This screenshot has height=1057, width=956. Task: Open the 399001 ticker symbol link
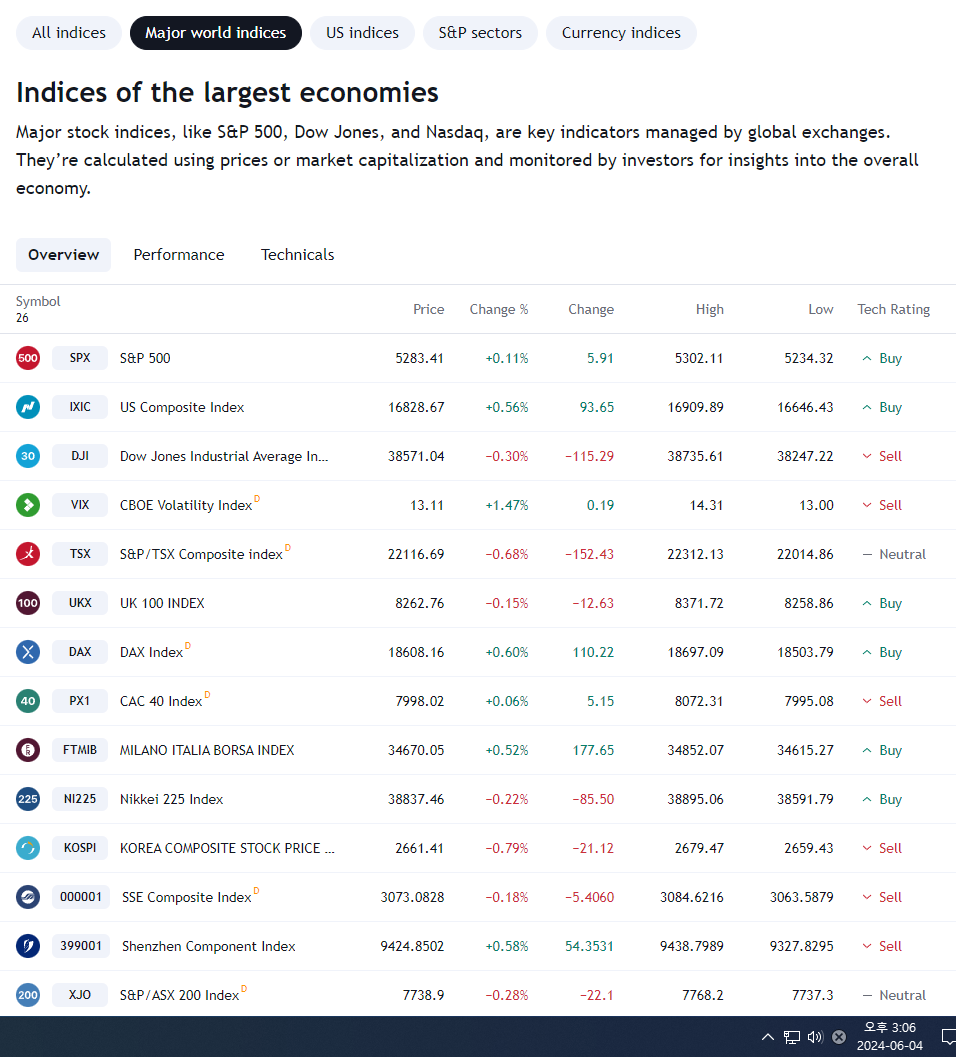(x=81, y=946)
